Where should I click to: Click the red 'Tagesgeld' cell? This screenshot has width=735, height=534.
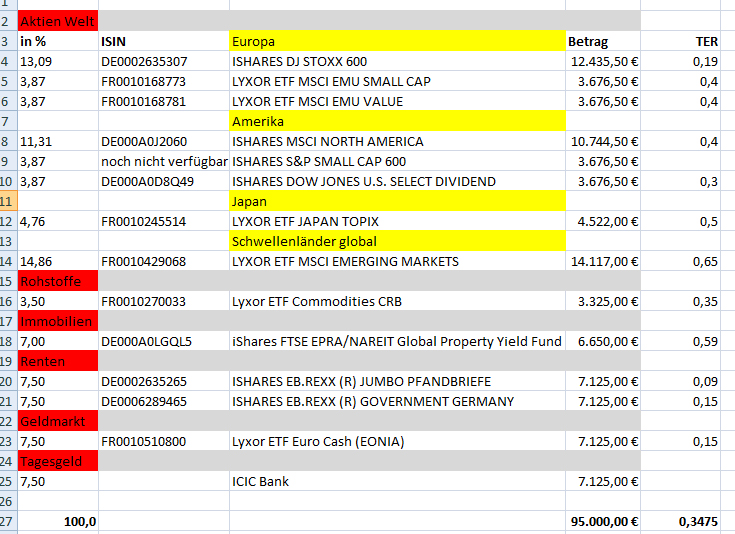[x=58, y=461]
